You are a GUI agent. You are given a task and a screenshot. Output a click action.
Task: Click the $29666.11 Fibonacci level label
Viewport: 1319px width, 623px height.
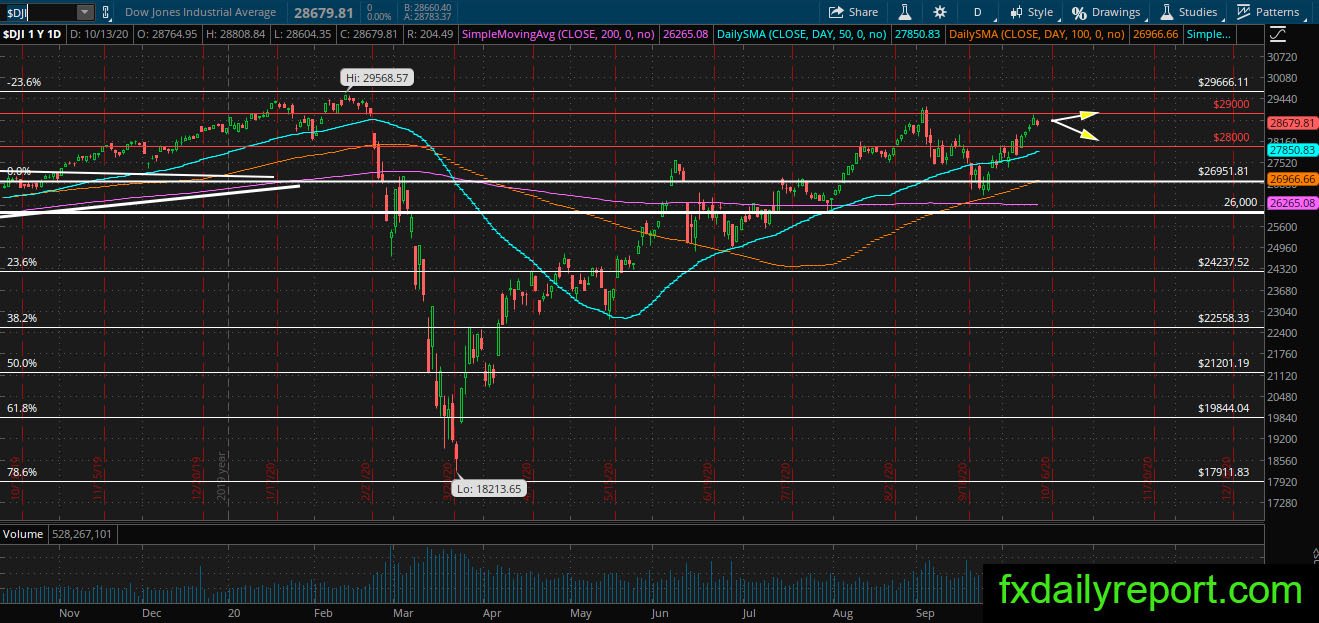coord(1224,82)
